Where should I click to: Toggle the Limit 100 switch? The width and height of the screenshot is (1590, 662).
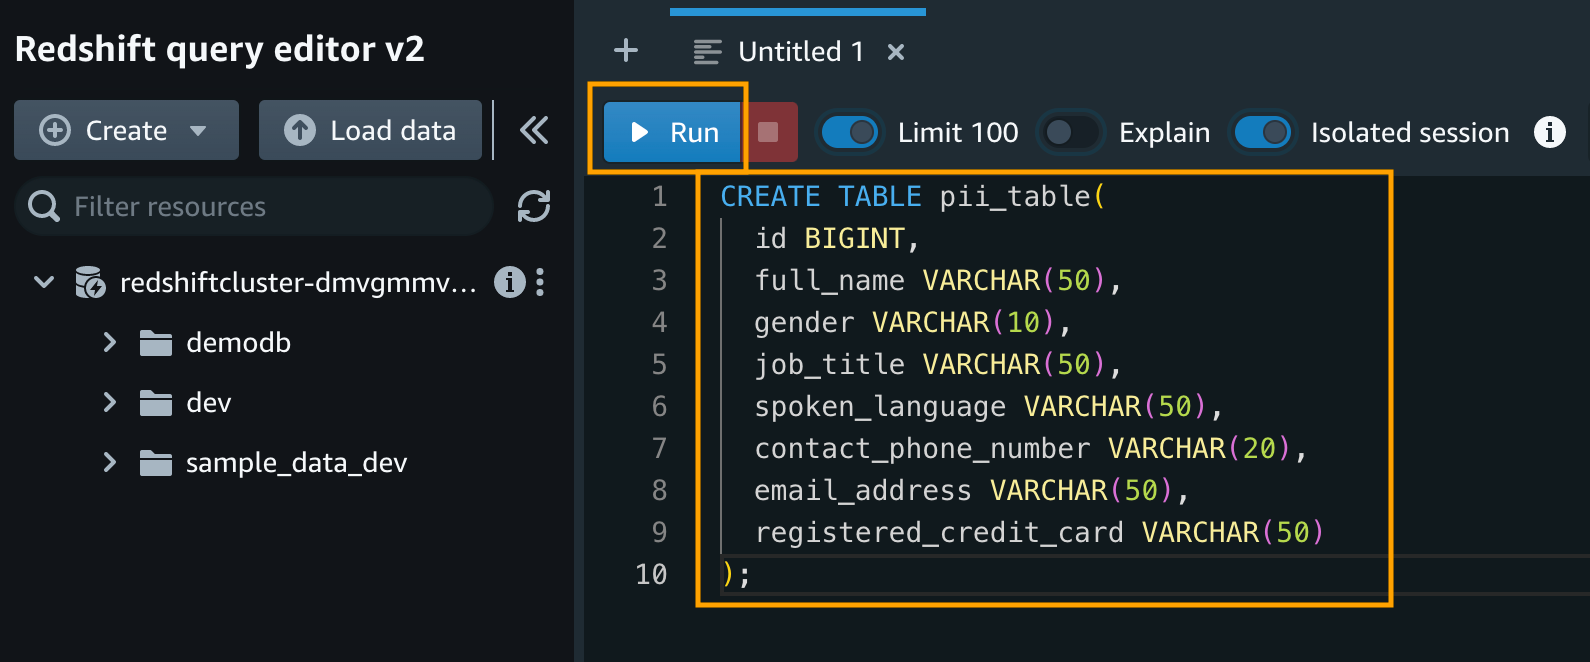pos(849,132)
